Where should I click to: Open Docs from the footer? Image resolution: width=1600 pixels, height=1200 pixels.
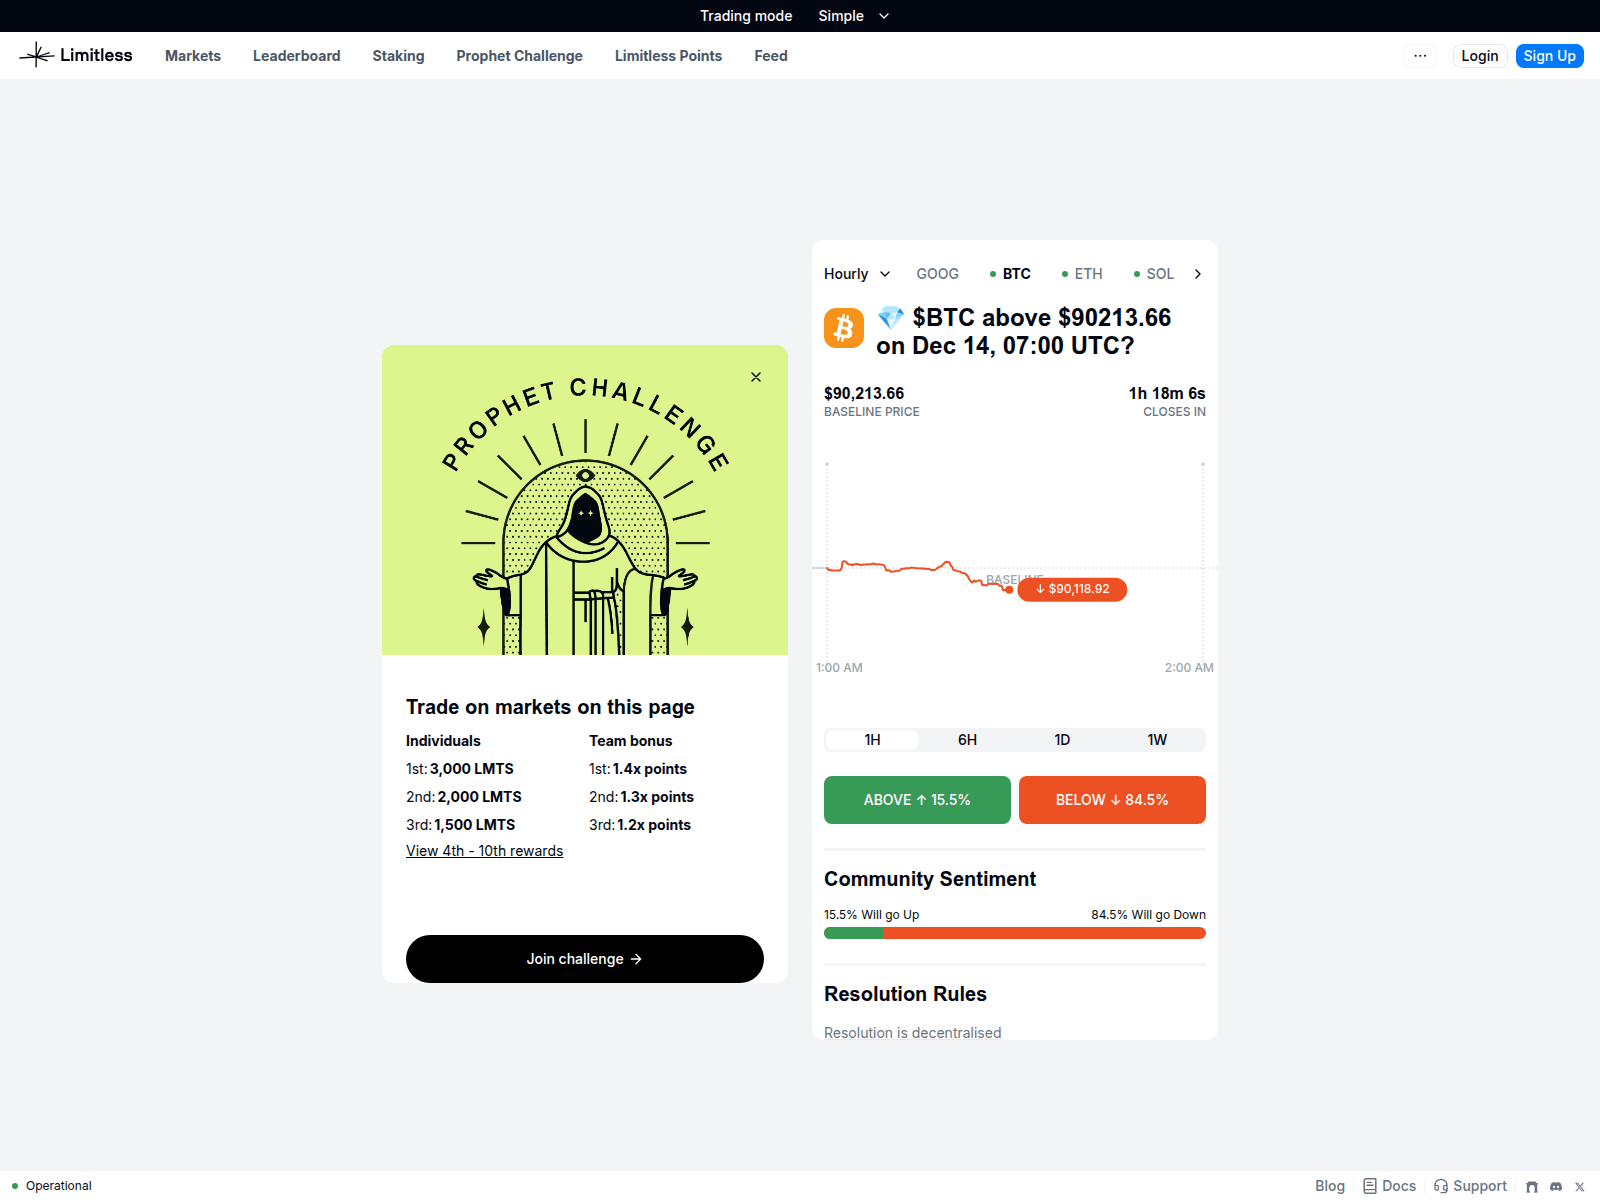[x=1390, y=1186]
